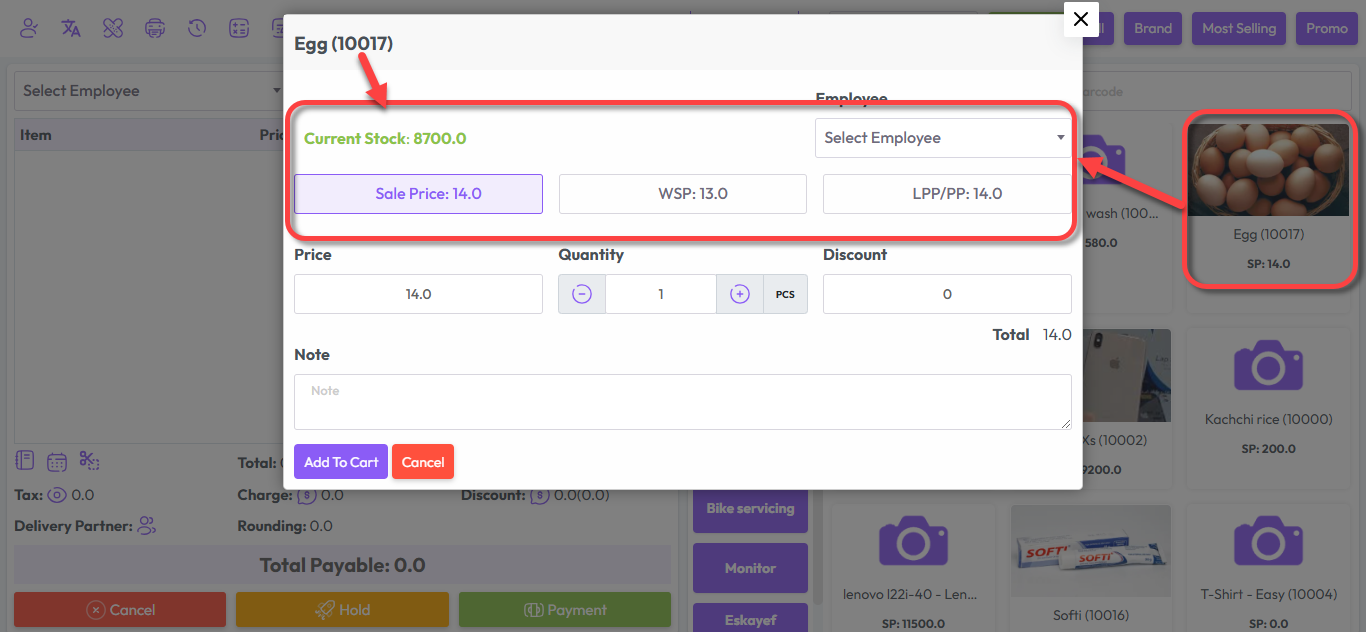Open the Promo tab

tap(1326, 28)
